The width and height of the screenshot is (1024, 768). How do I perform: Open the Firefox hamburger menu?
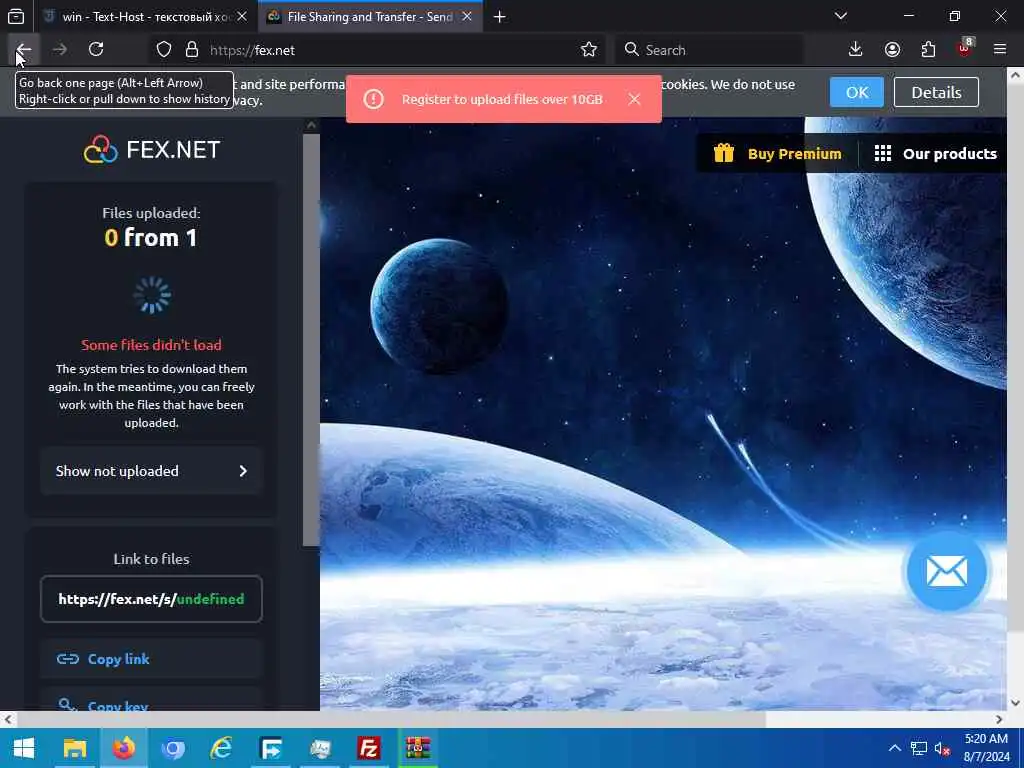pos(1000,50)
